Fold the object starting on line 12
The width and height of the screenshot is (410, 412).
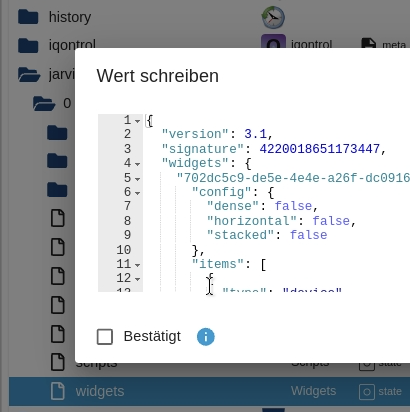(137, 279)
